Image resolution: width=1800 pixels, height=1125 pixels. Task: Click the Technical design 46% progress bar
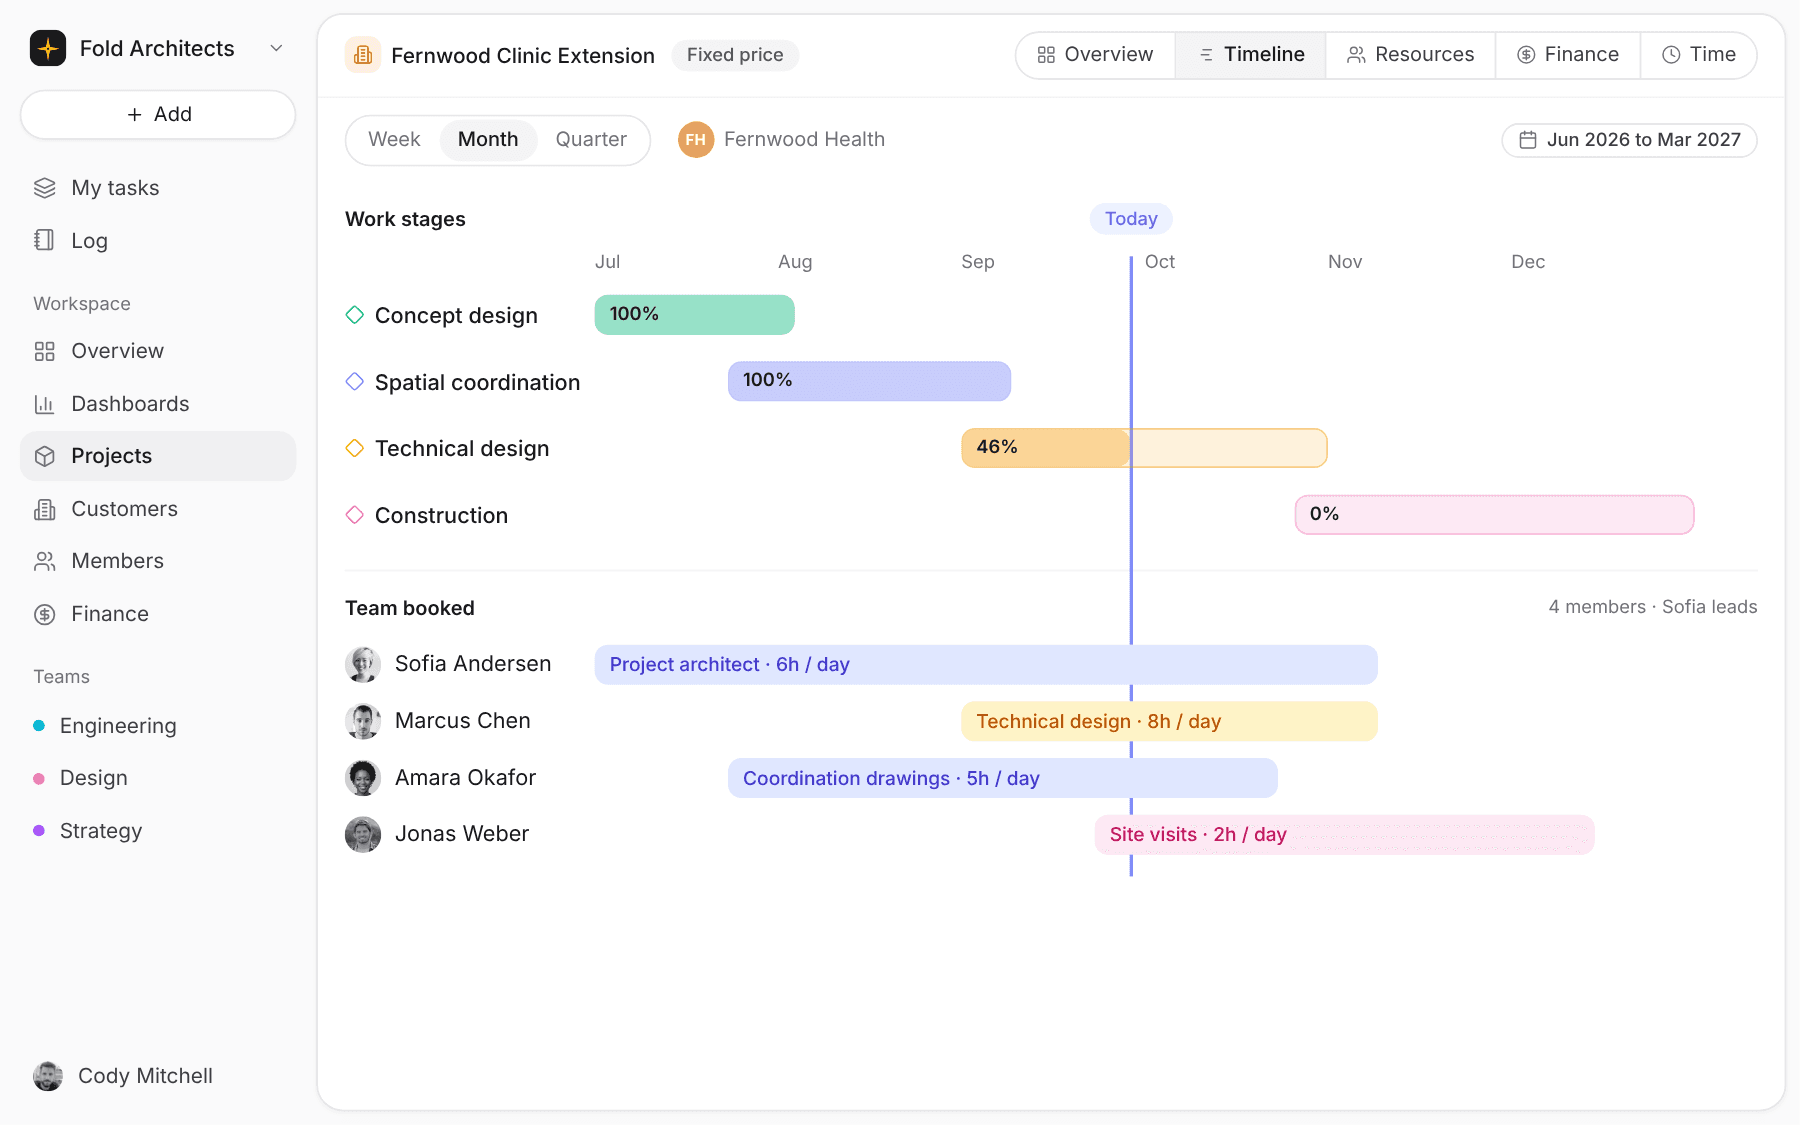[1144, 448]
